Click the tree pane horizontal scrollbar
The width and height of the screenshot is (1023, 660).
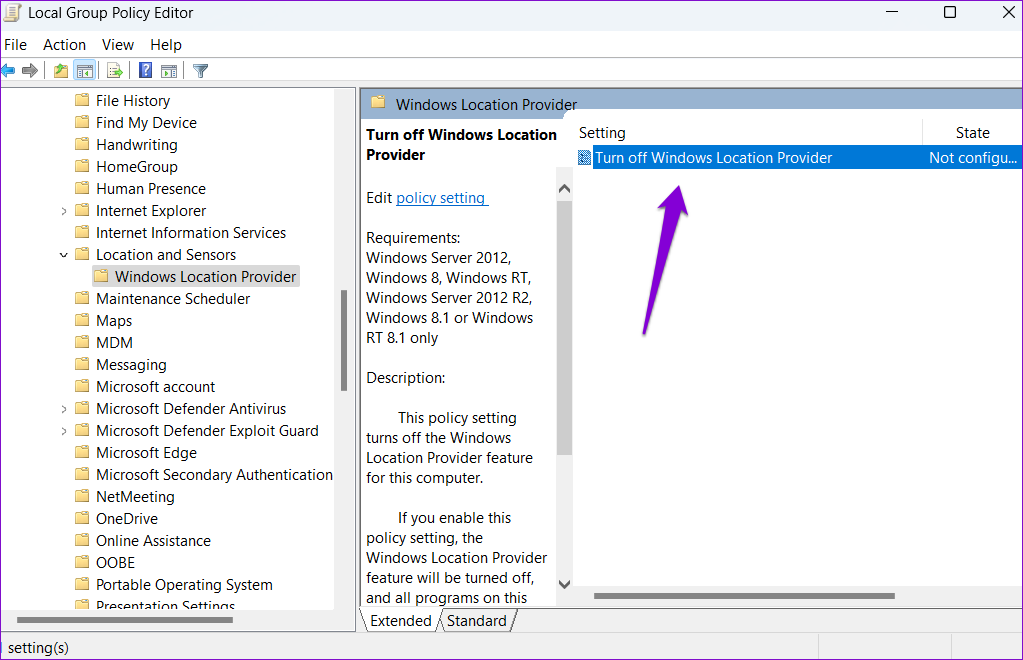125,620
